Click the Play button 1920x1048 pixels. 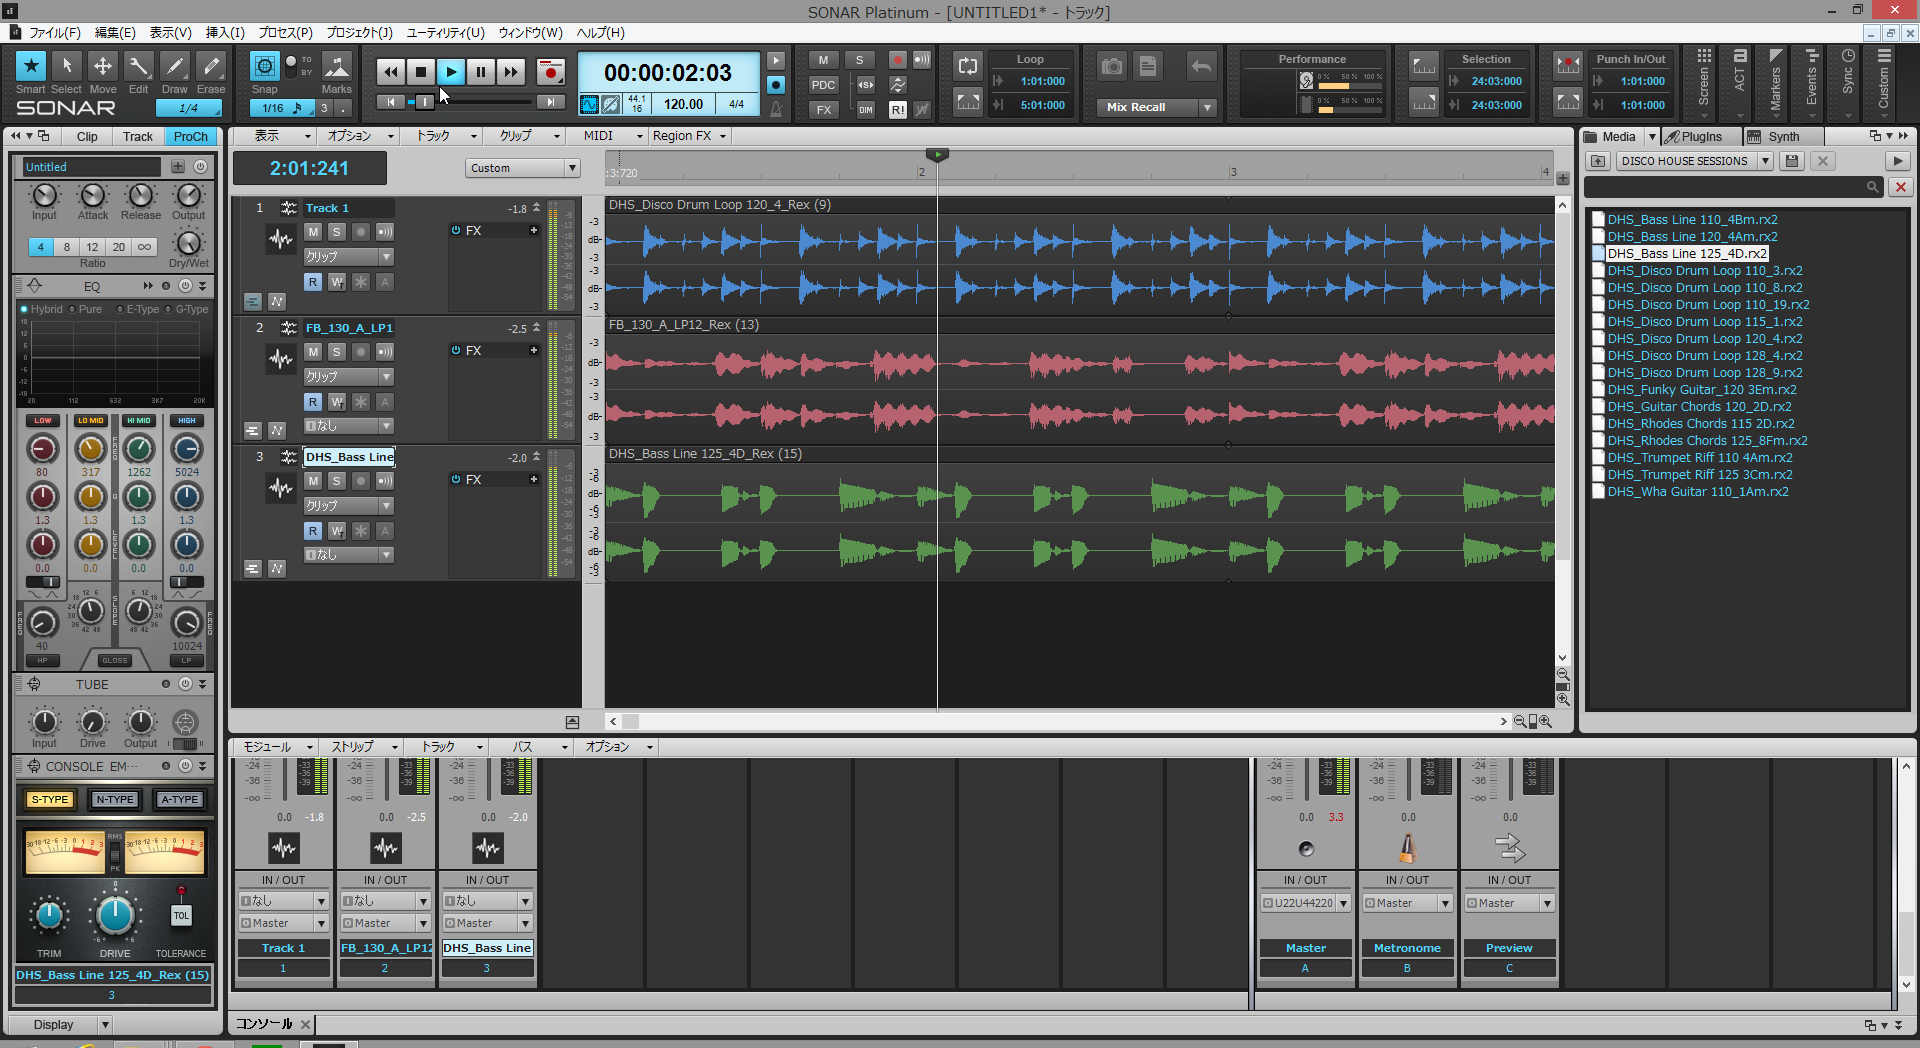[x=451, y=71]
